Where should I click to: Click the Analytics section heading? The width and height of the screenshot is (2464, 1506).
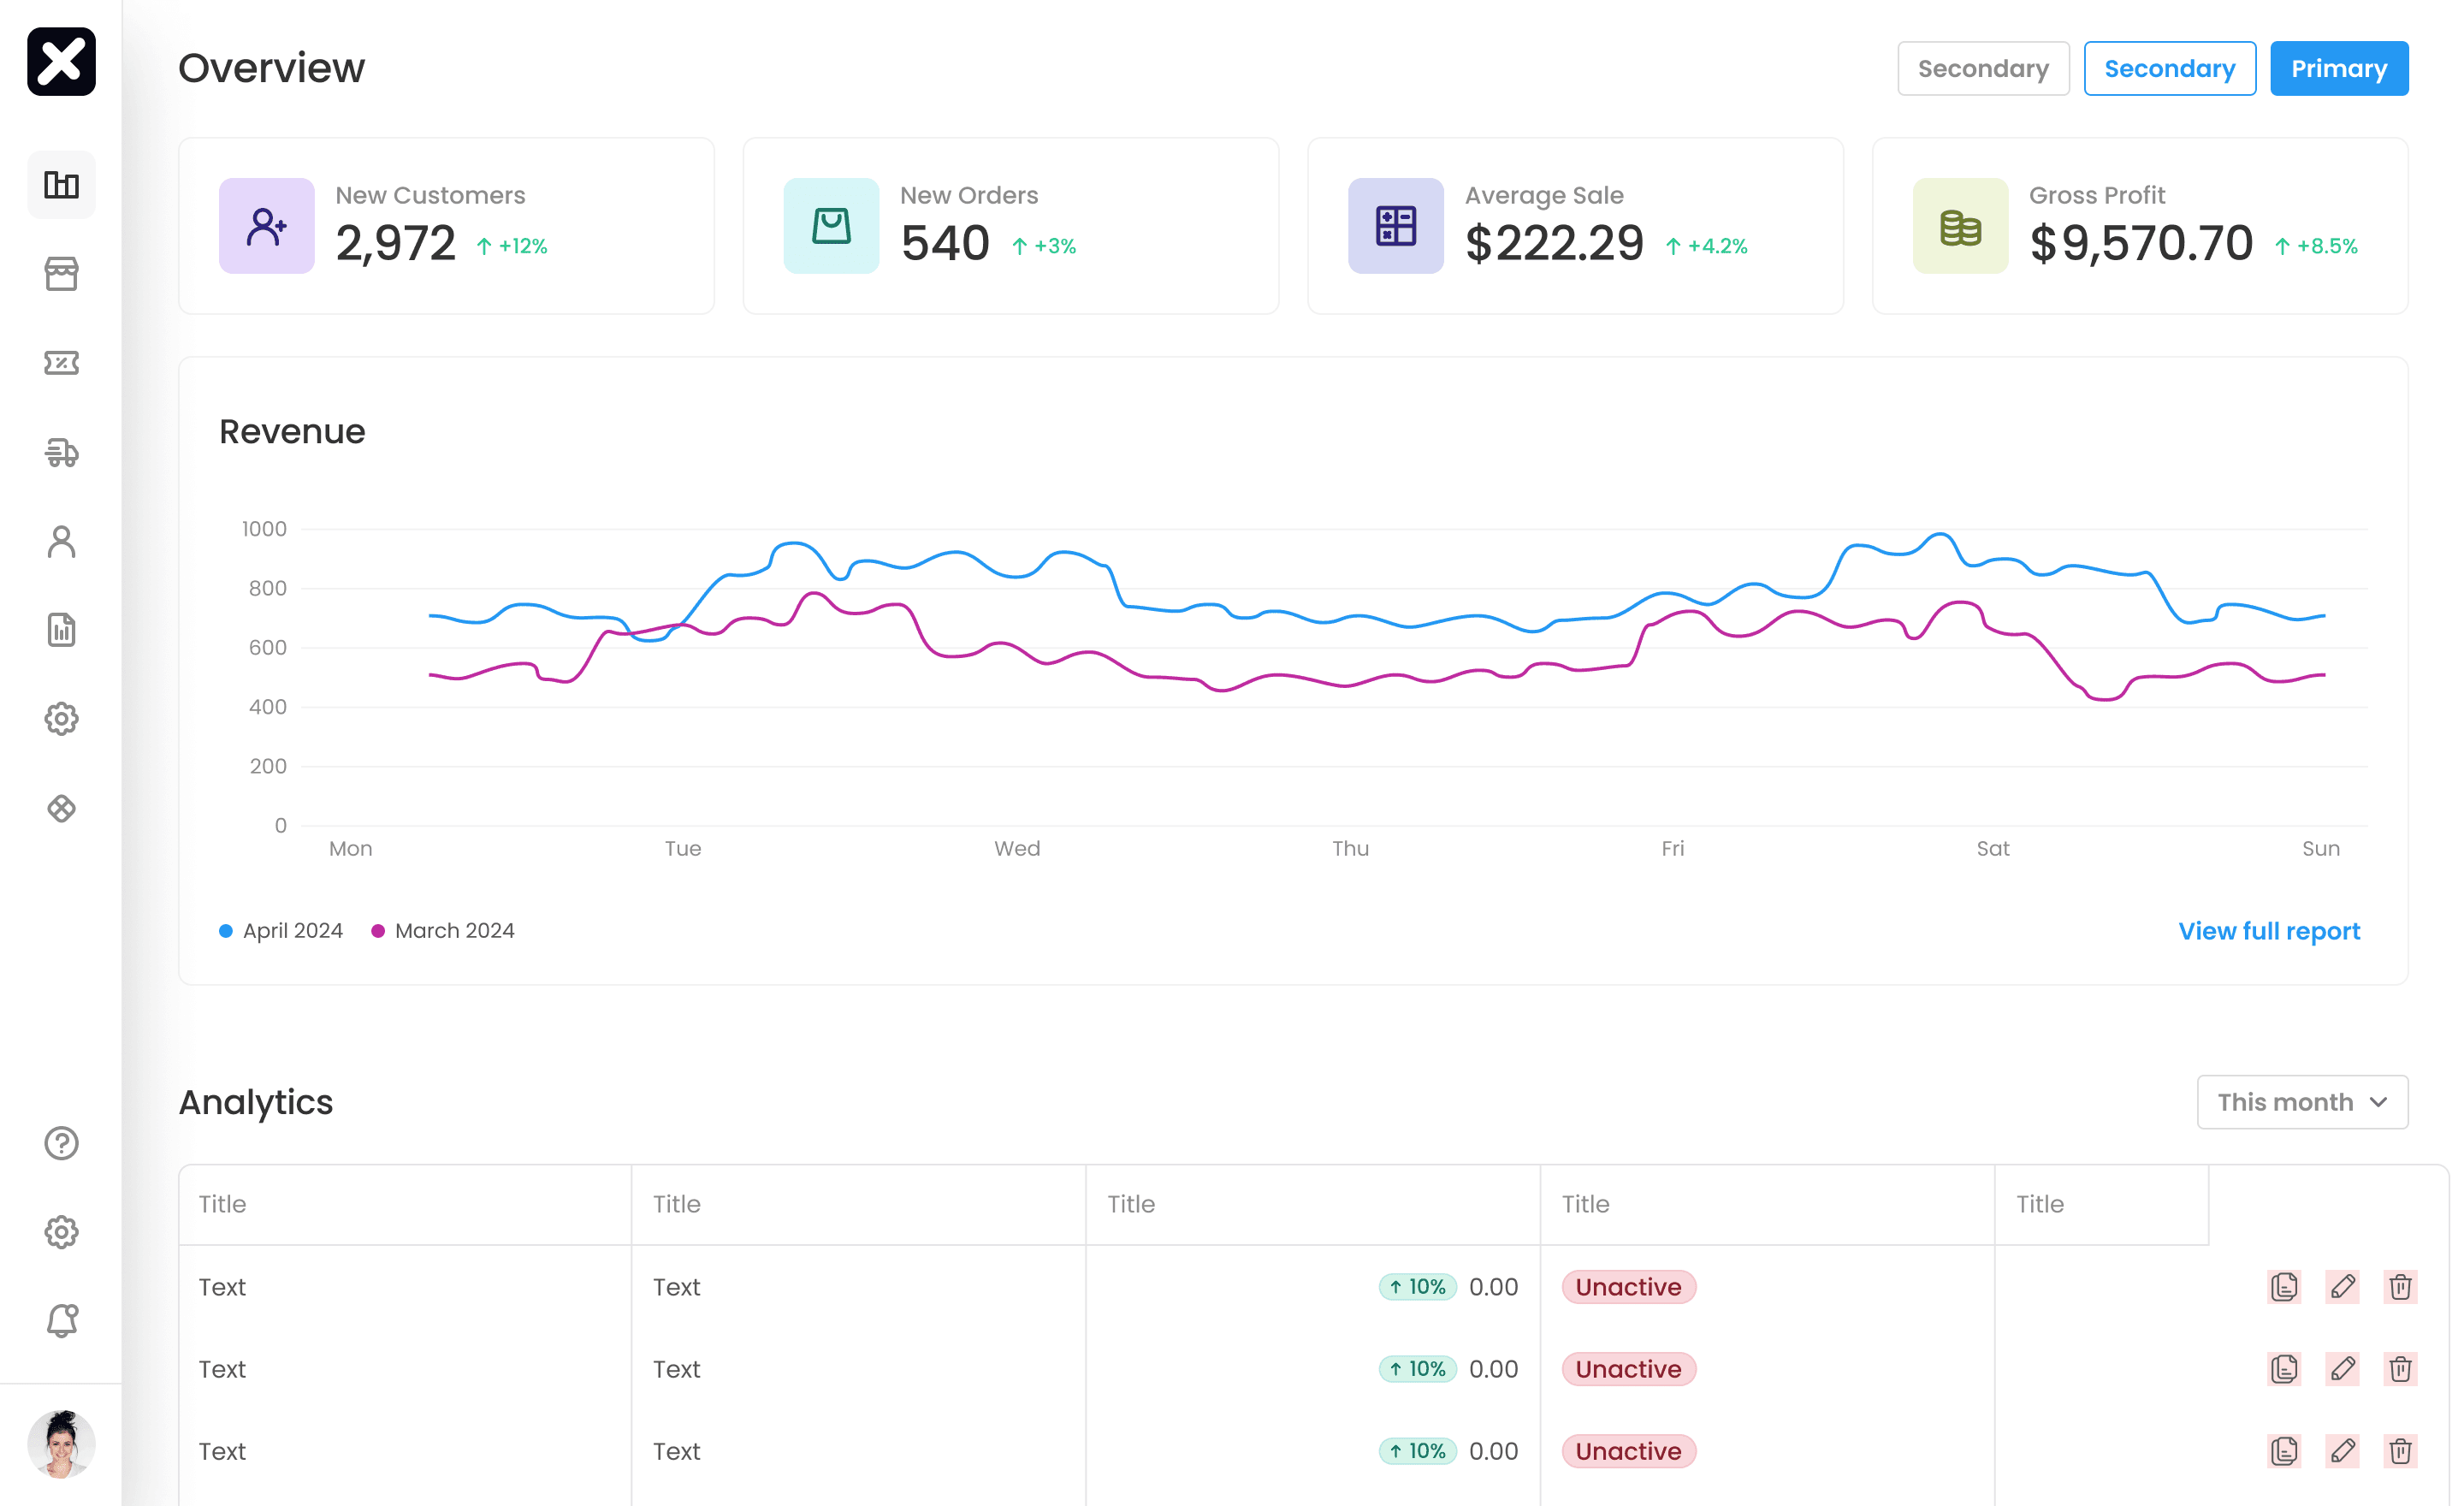tap(256, 1102)
